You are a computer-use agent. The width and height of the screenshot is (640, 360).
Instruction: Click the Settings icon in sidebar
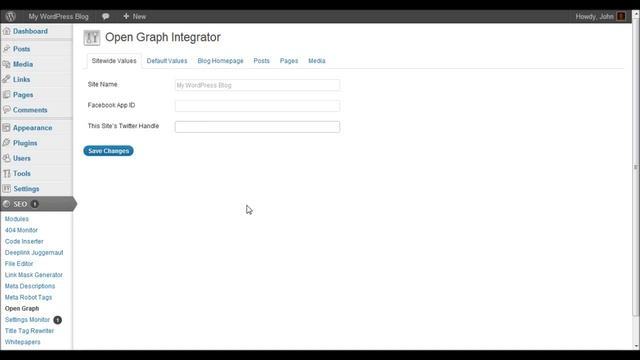(7, 189)
